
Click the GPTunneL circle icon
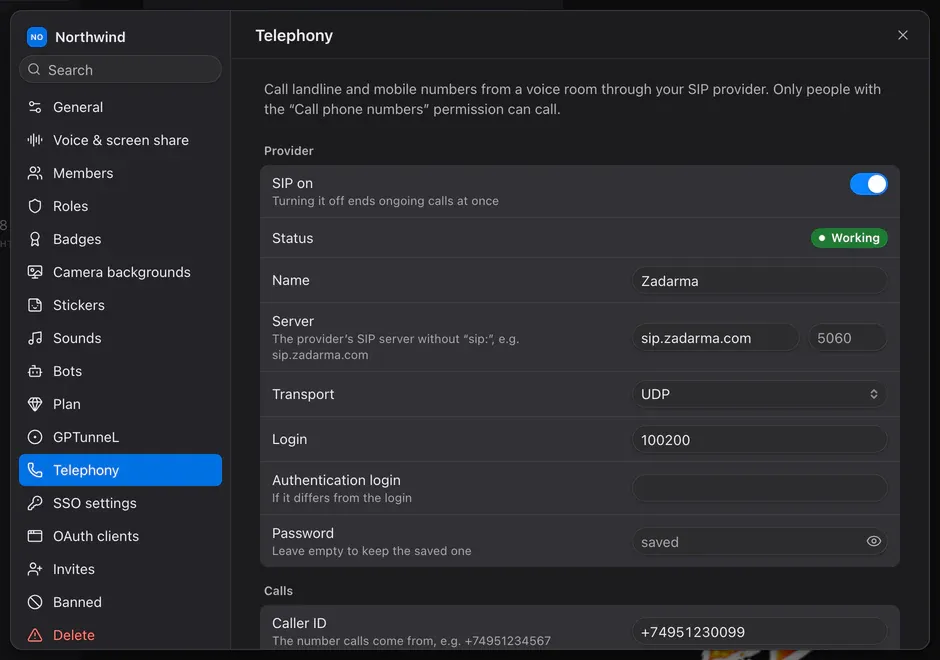[x=35, y=437]
